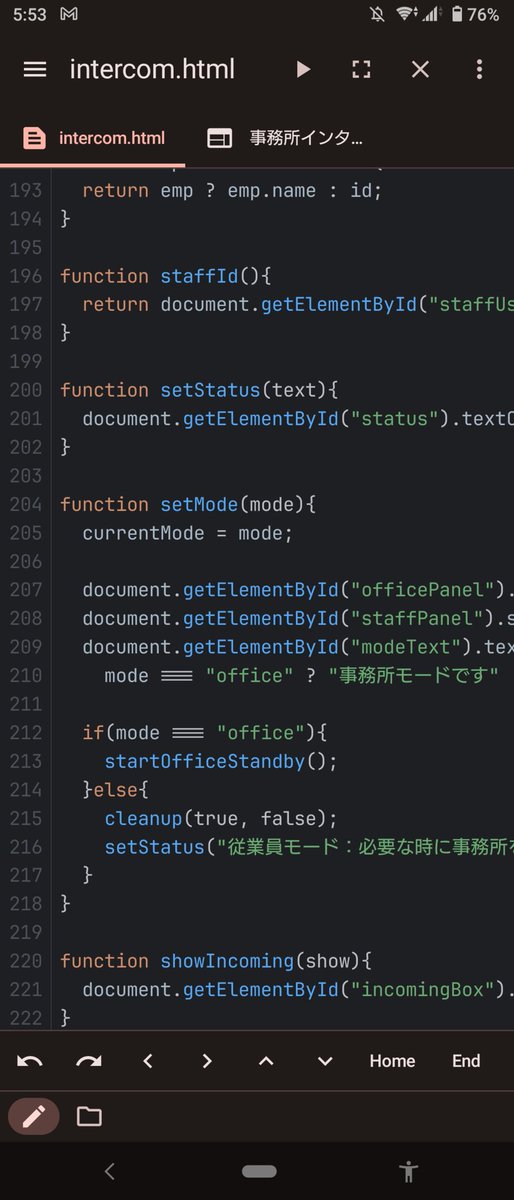Tap the Home key button
The width and height of the screenshot is (514, 1200).
point(392,1061)
